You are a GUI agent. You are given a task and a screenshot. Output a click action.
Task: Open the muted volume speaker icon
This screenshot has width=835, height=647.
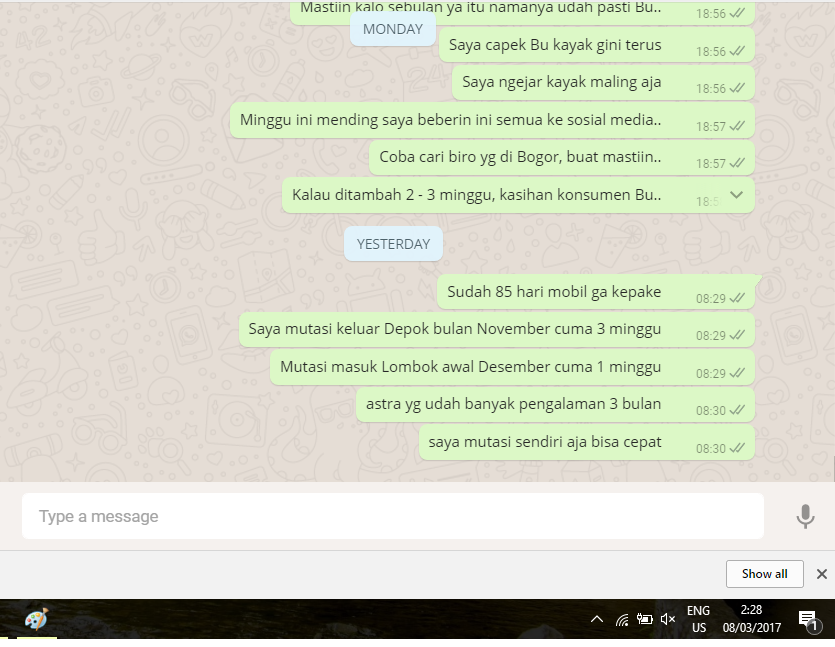pos(668,619)
